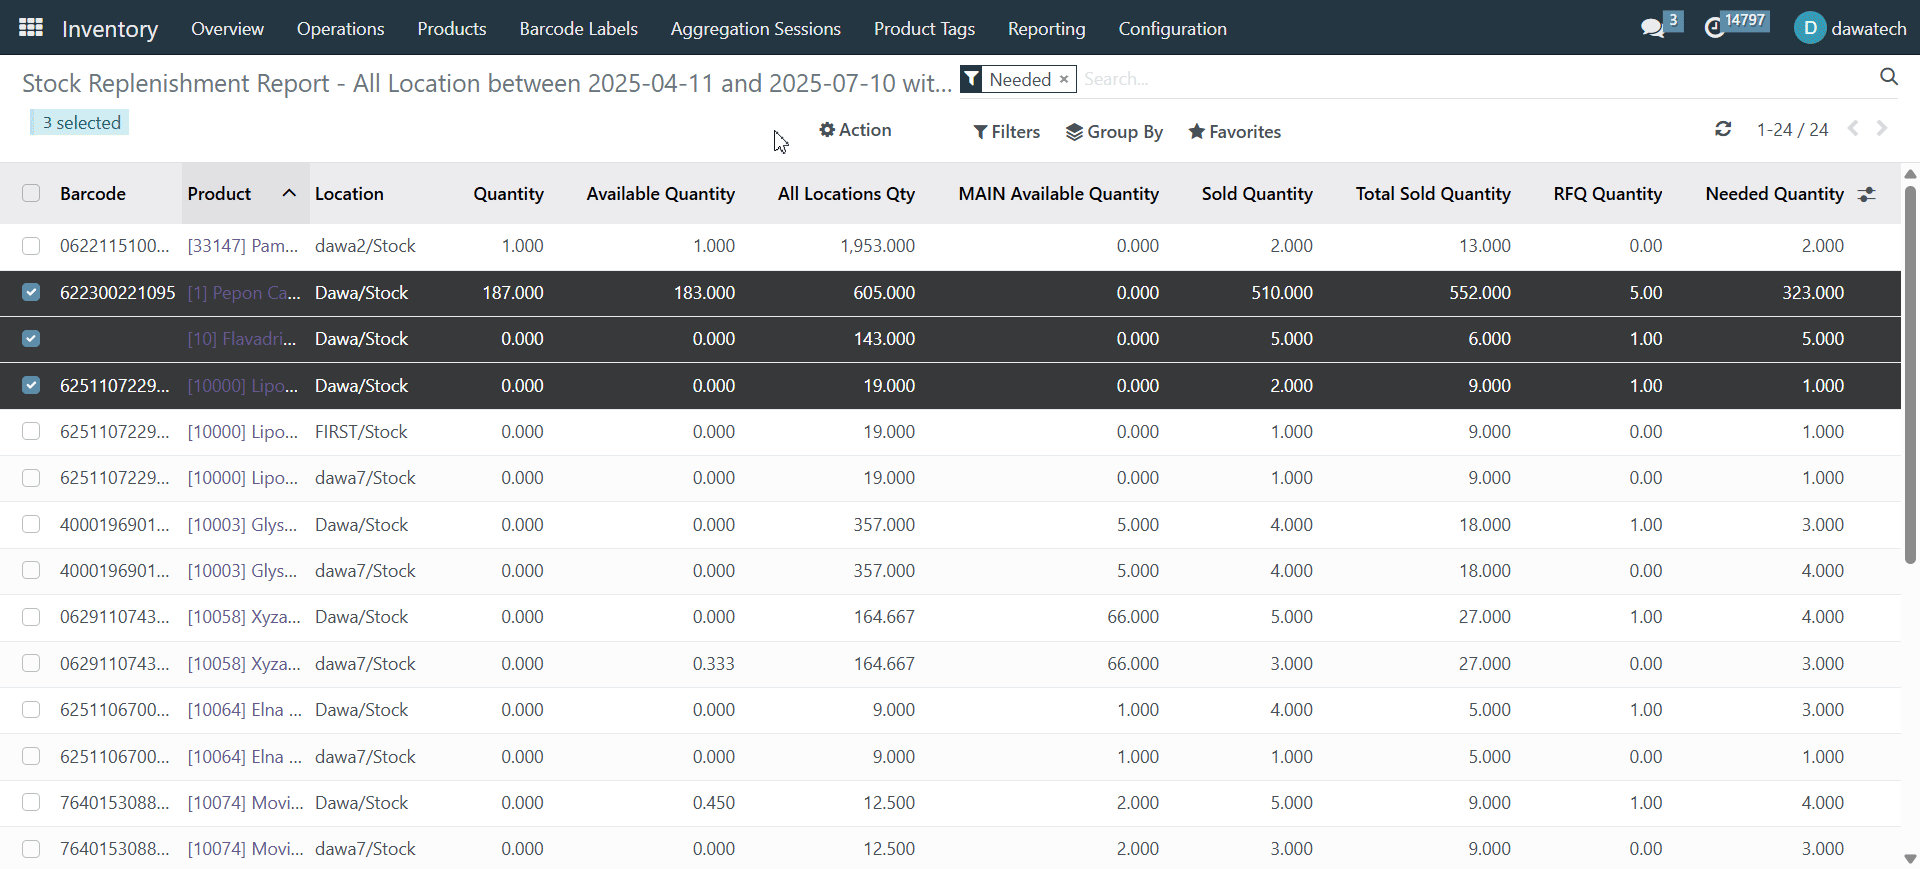Open the Reporting menu
This screenshot has height=869, width=1920.
tap(1046, 29)
